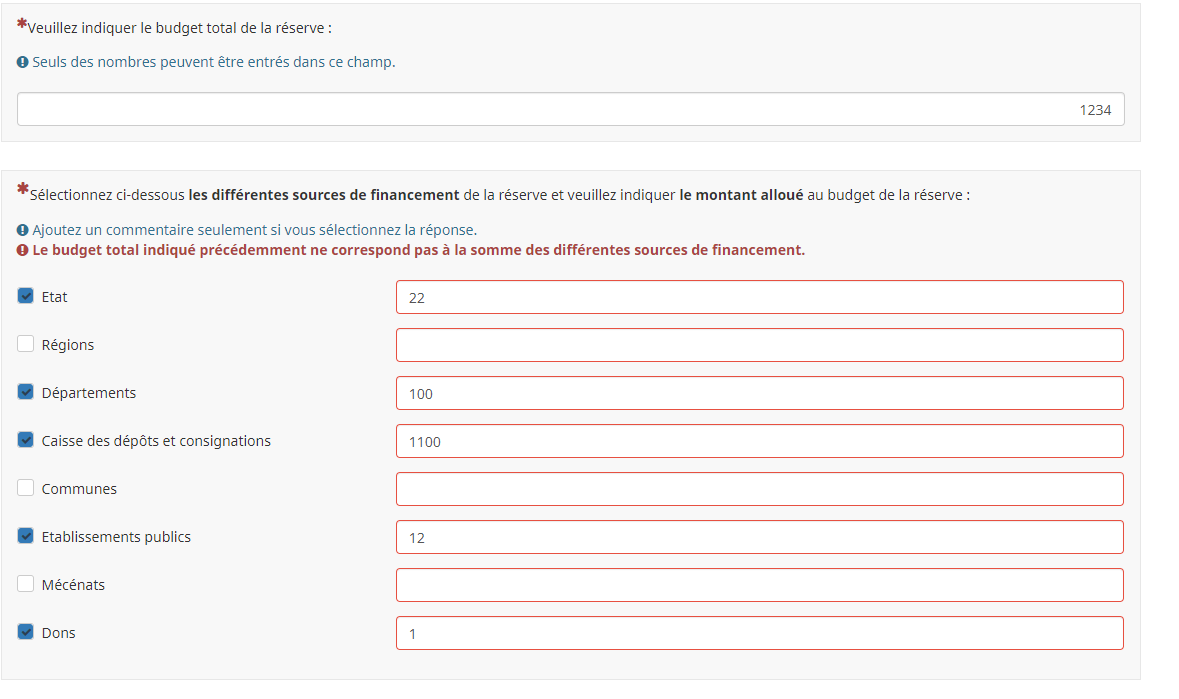Uncheck the Départements checkbox
Screen dimensions: 1179x699
26,392
